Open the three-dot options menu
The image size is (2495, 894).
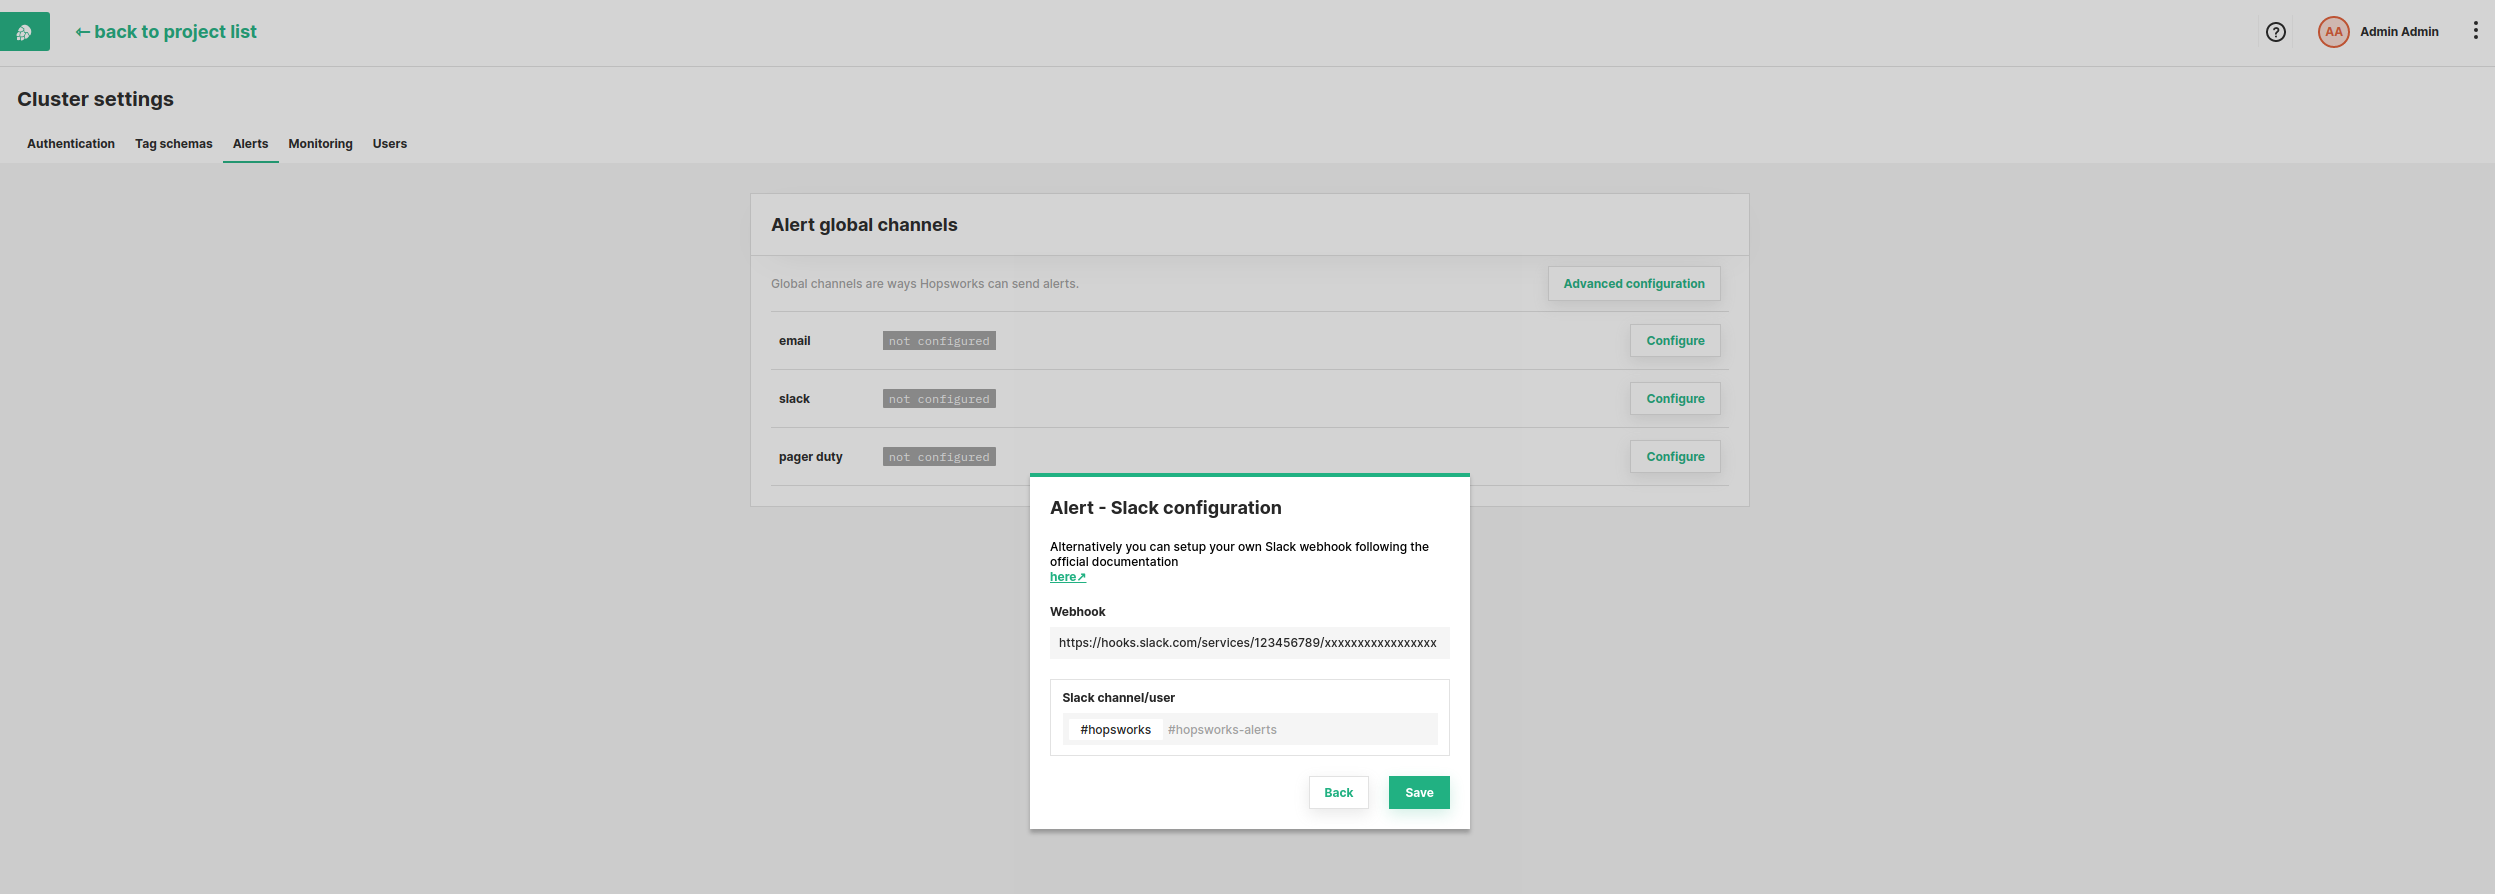[x=2475, y=31]
